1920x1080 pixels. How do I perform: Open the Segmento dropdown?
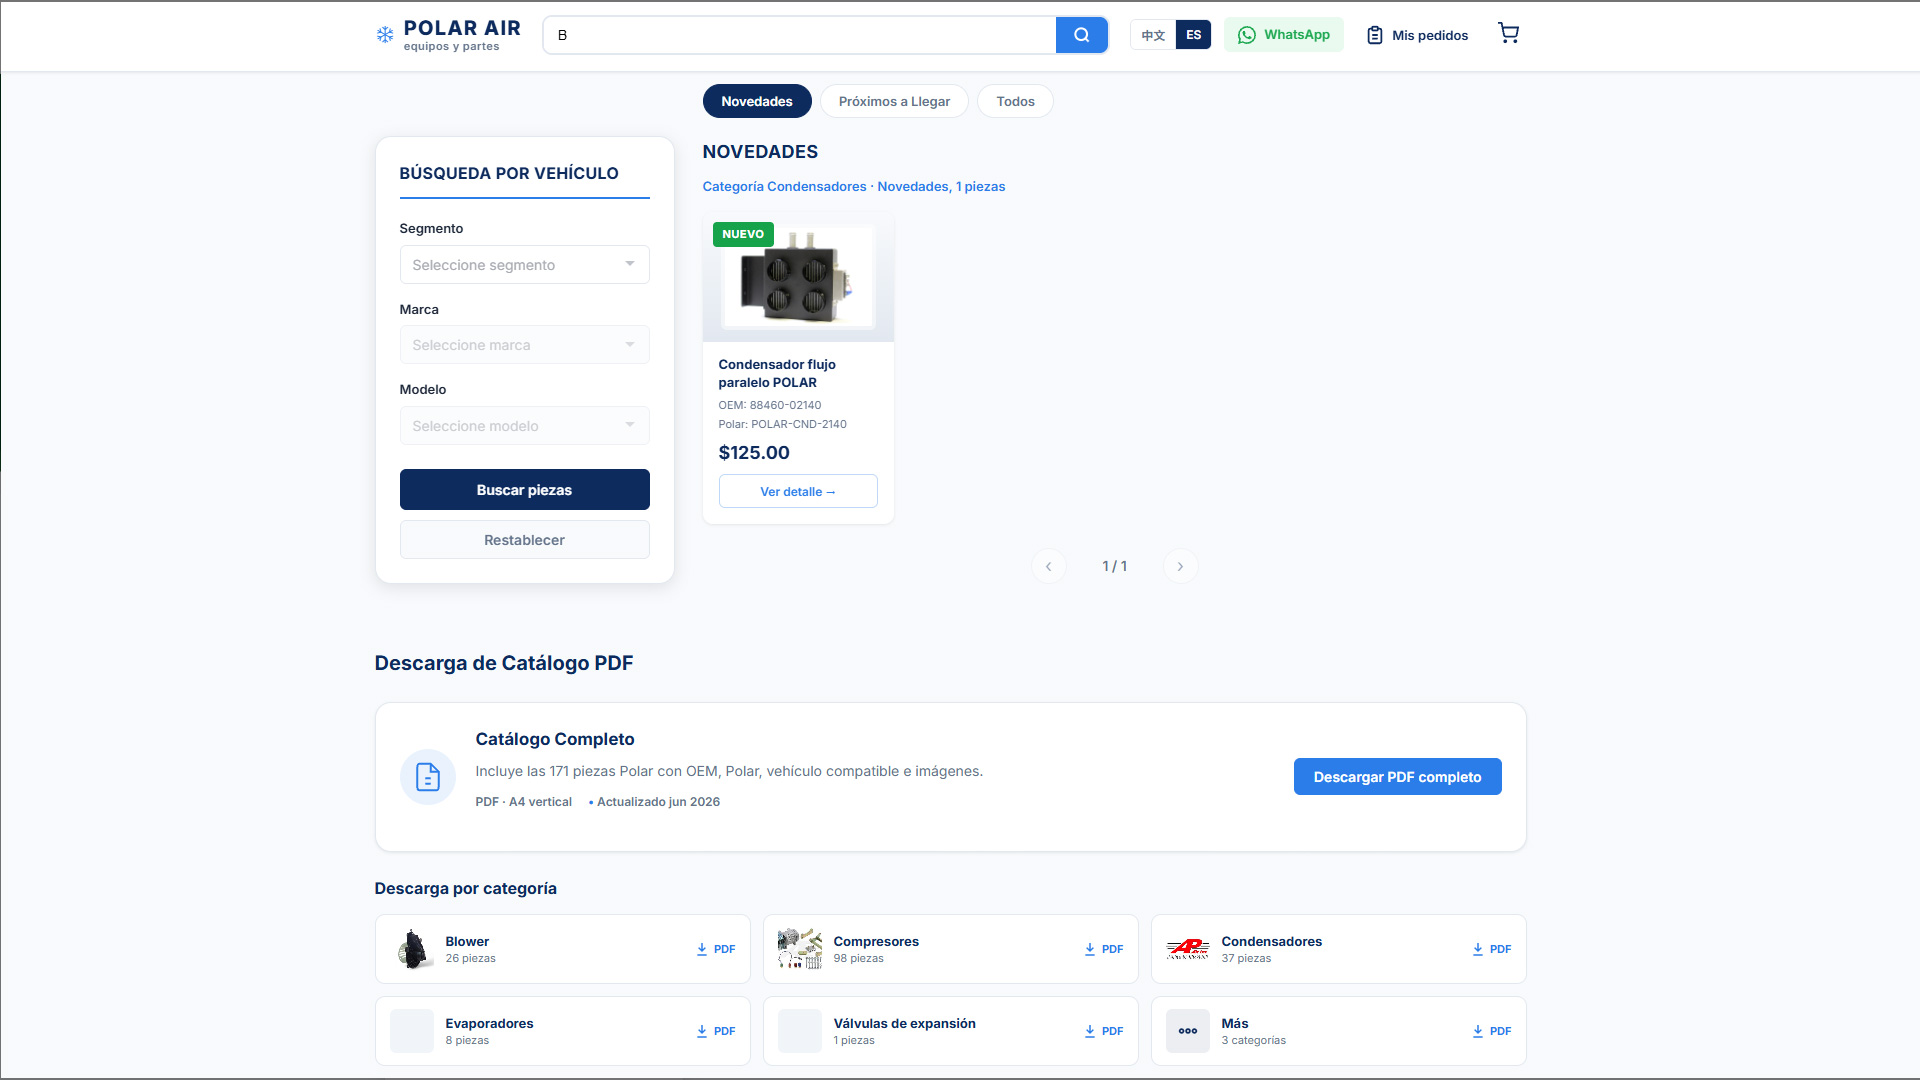524,265
